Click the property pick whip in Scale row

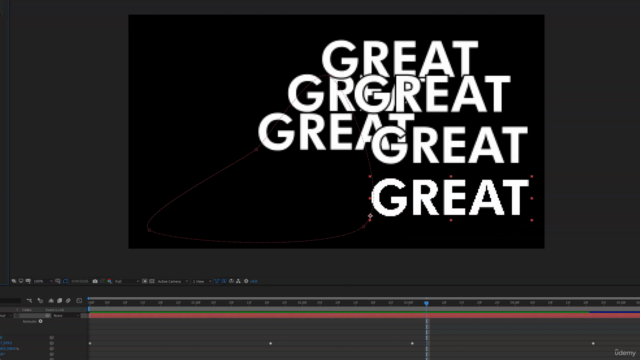[x=51, y=349]
